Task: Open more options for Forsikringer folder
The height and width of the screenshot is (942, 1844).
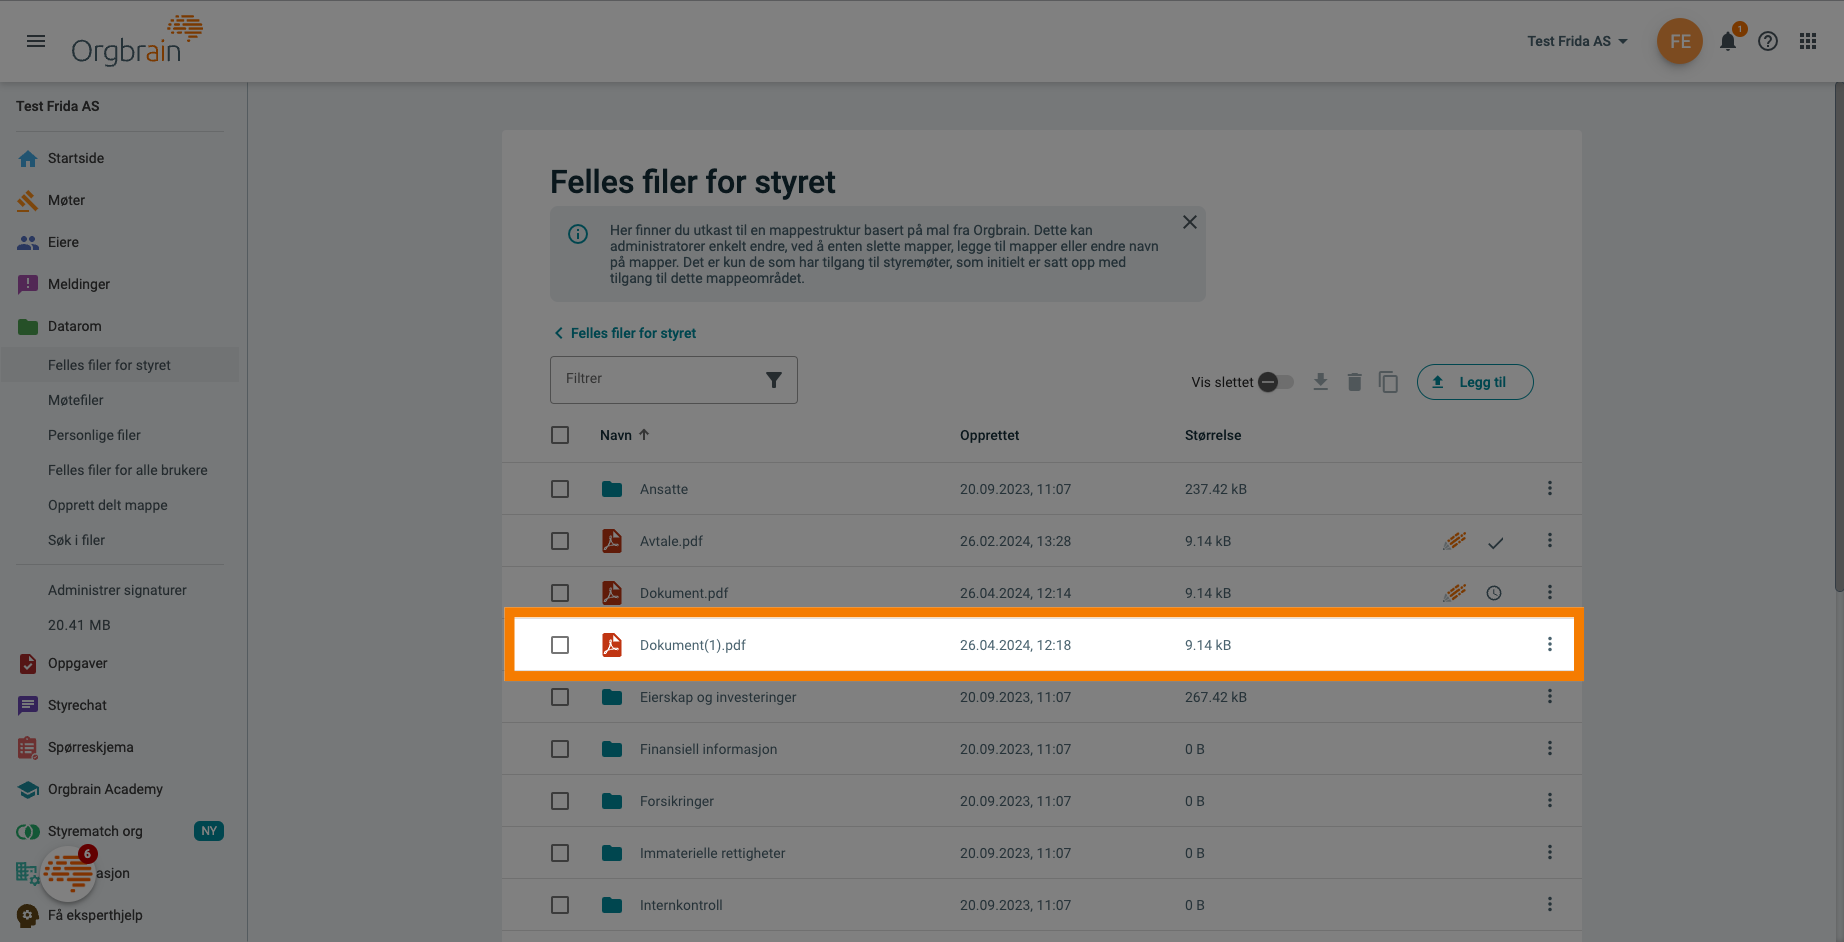Action: coord(1550,800)
